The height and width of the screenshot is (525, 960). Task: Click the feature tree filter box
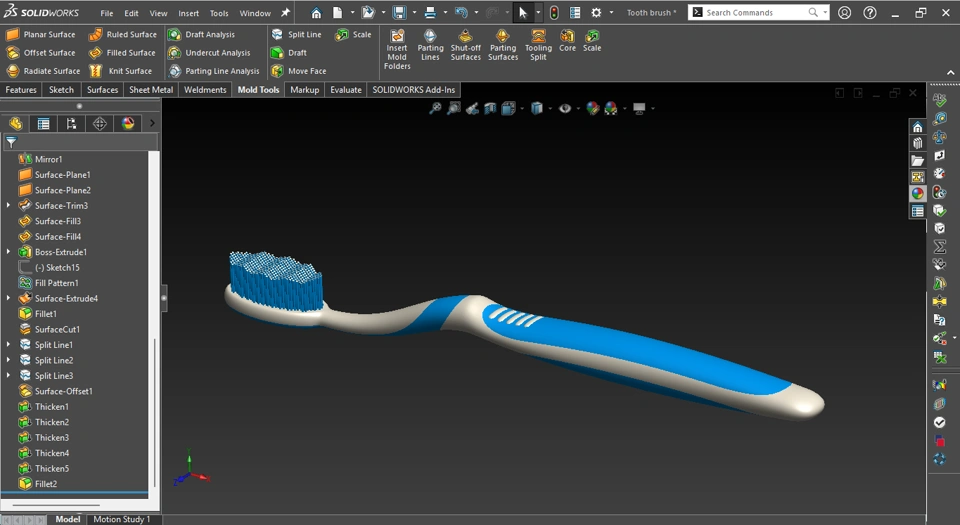(80, 142)
